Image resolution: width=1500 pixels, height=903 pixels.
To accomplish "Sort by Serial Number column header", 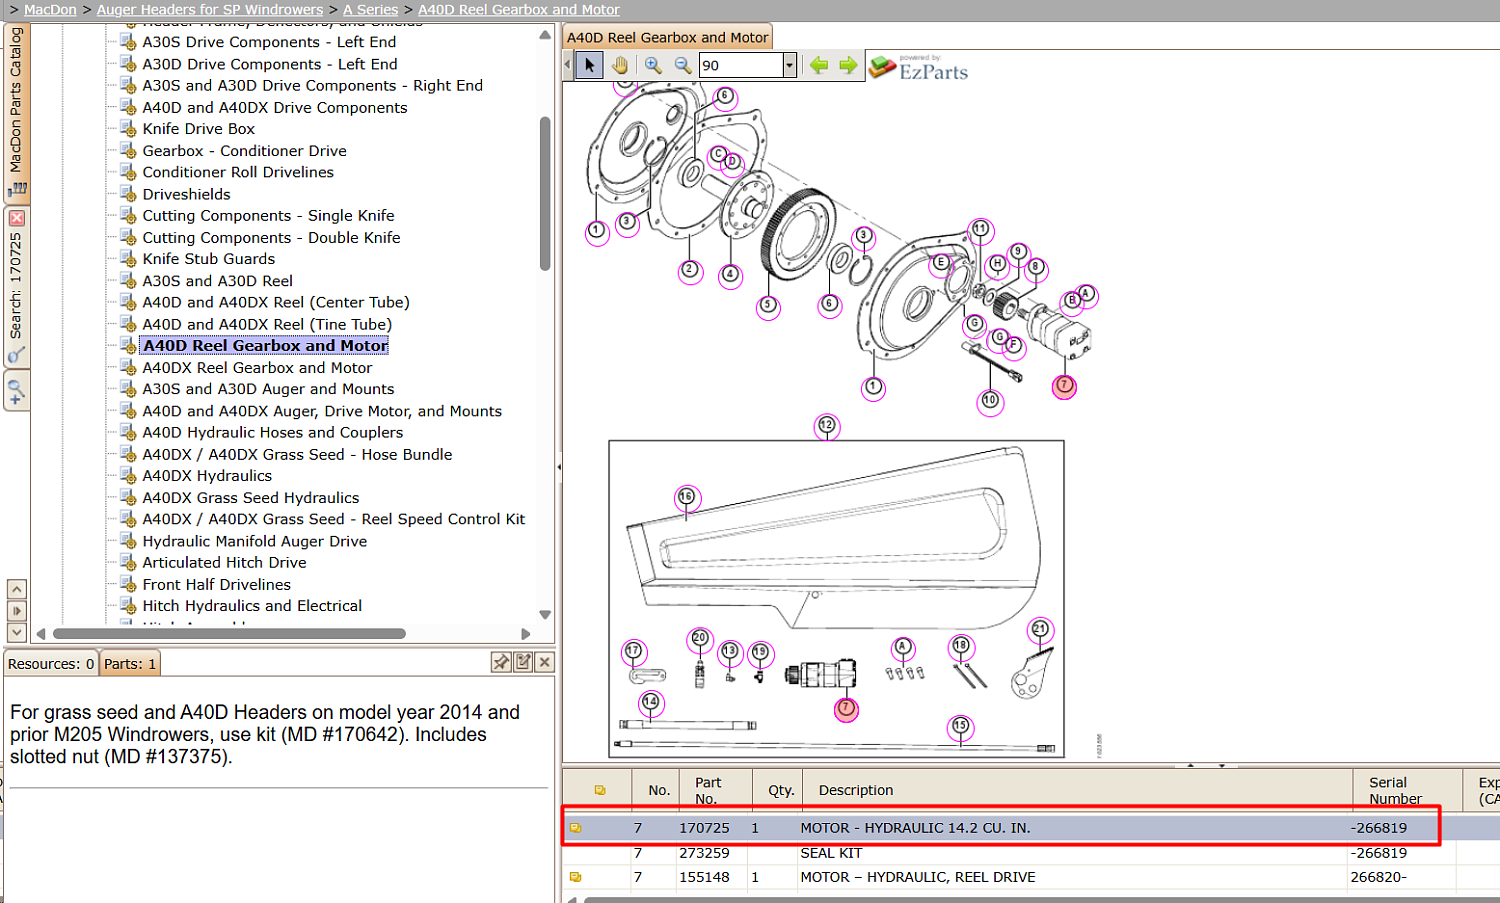I will 1408,790.
